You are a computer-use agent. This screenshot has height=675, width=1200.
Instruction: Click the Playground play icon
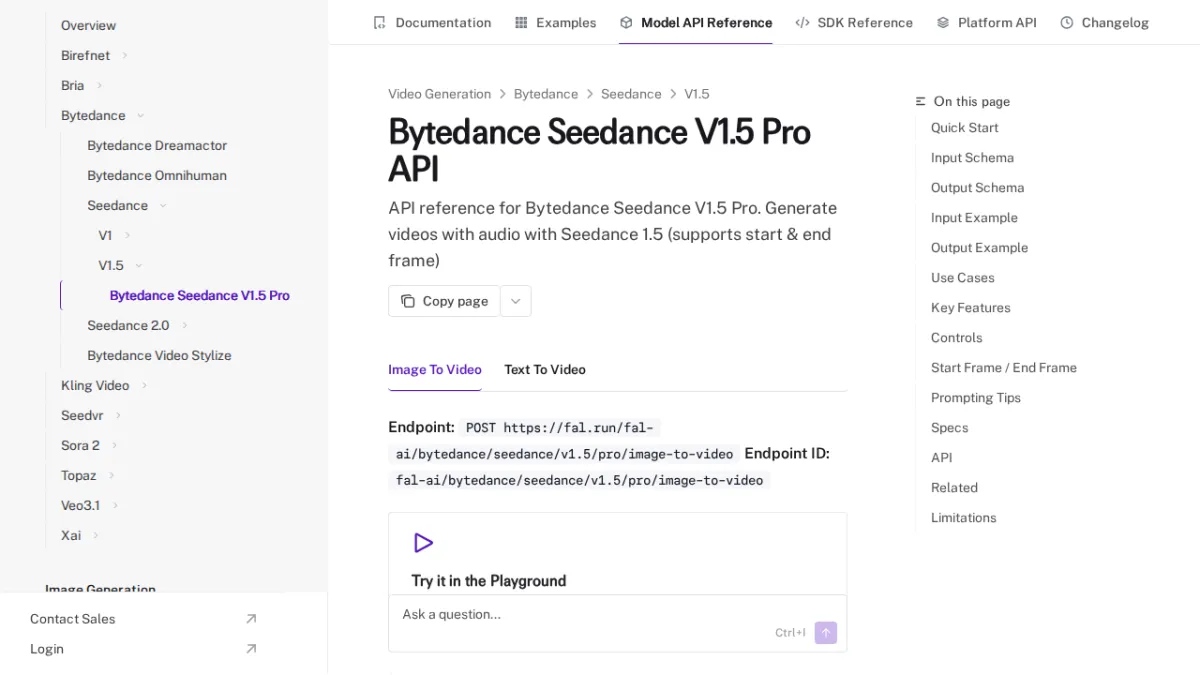[x=423, y=543]
